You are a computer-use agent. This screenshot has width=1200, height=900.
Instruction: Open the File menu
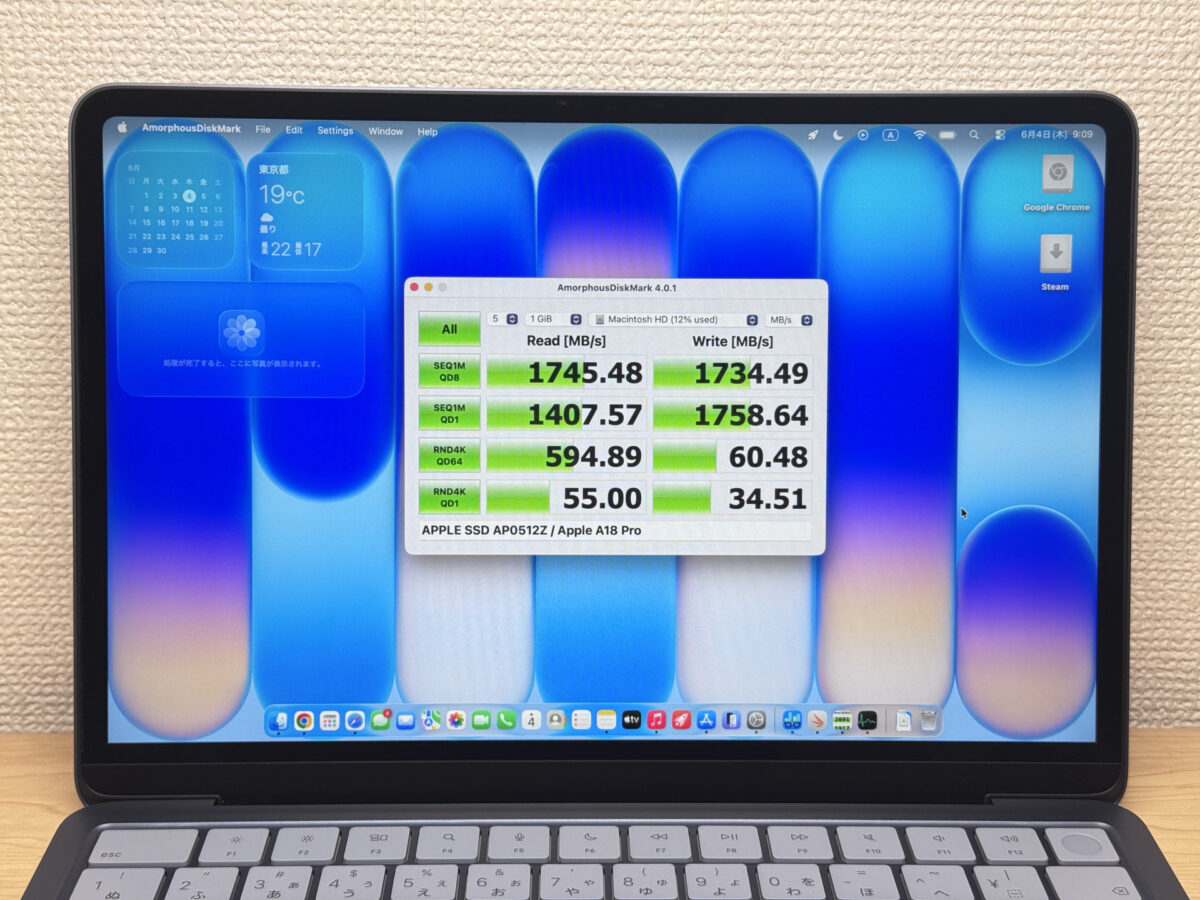click(263, 130)
